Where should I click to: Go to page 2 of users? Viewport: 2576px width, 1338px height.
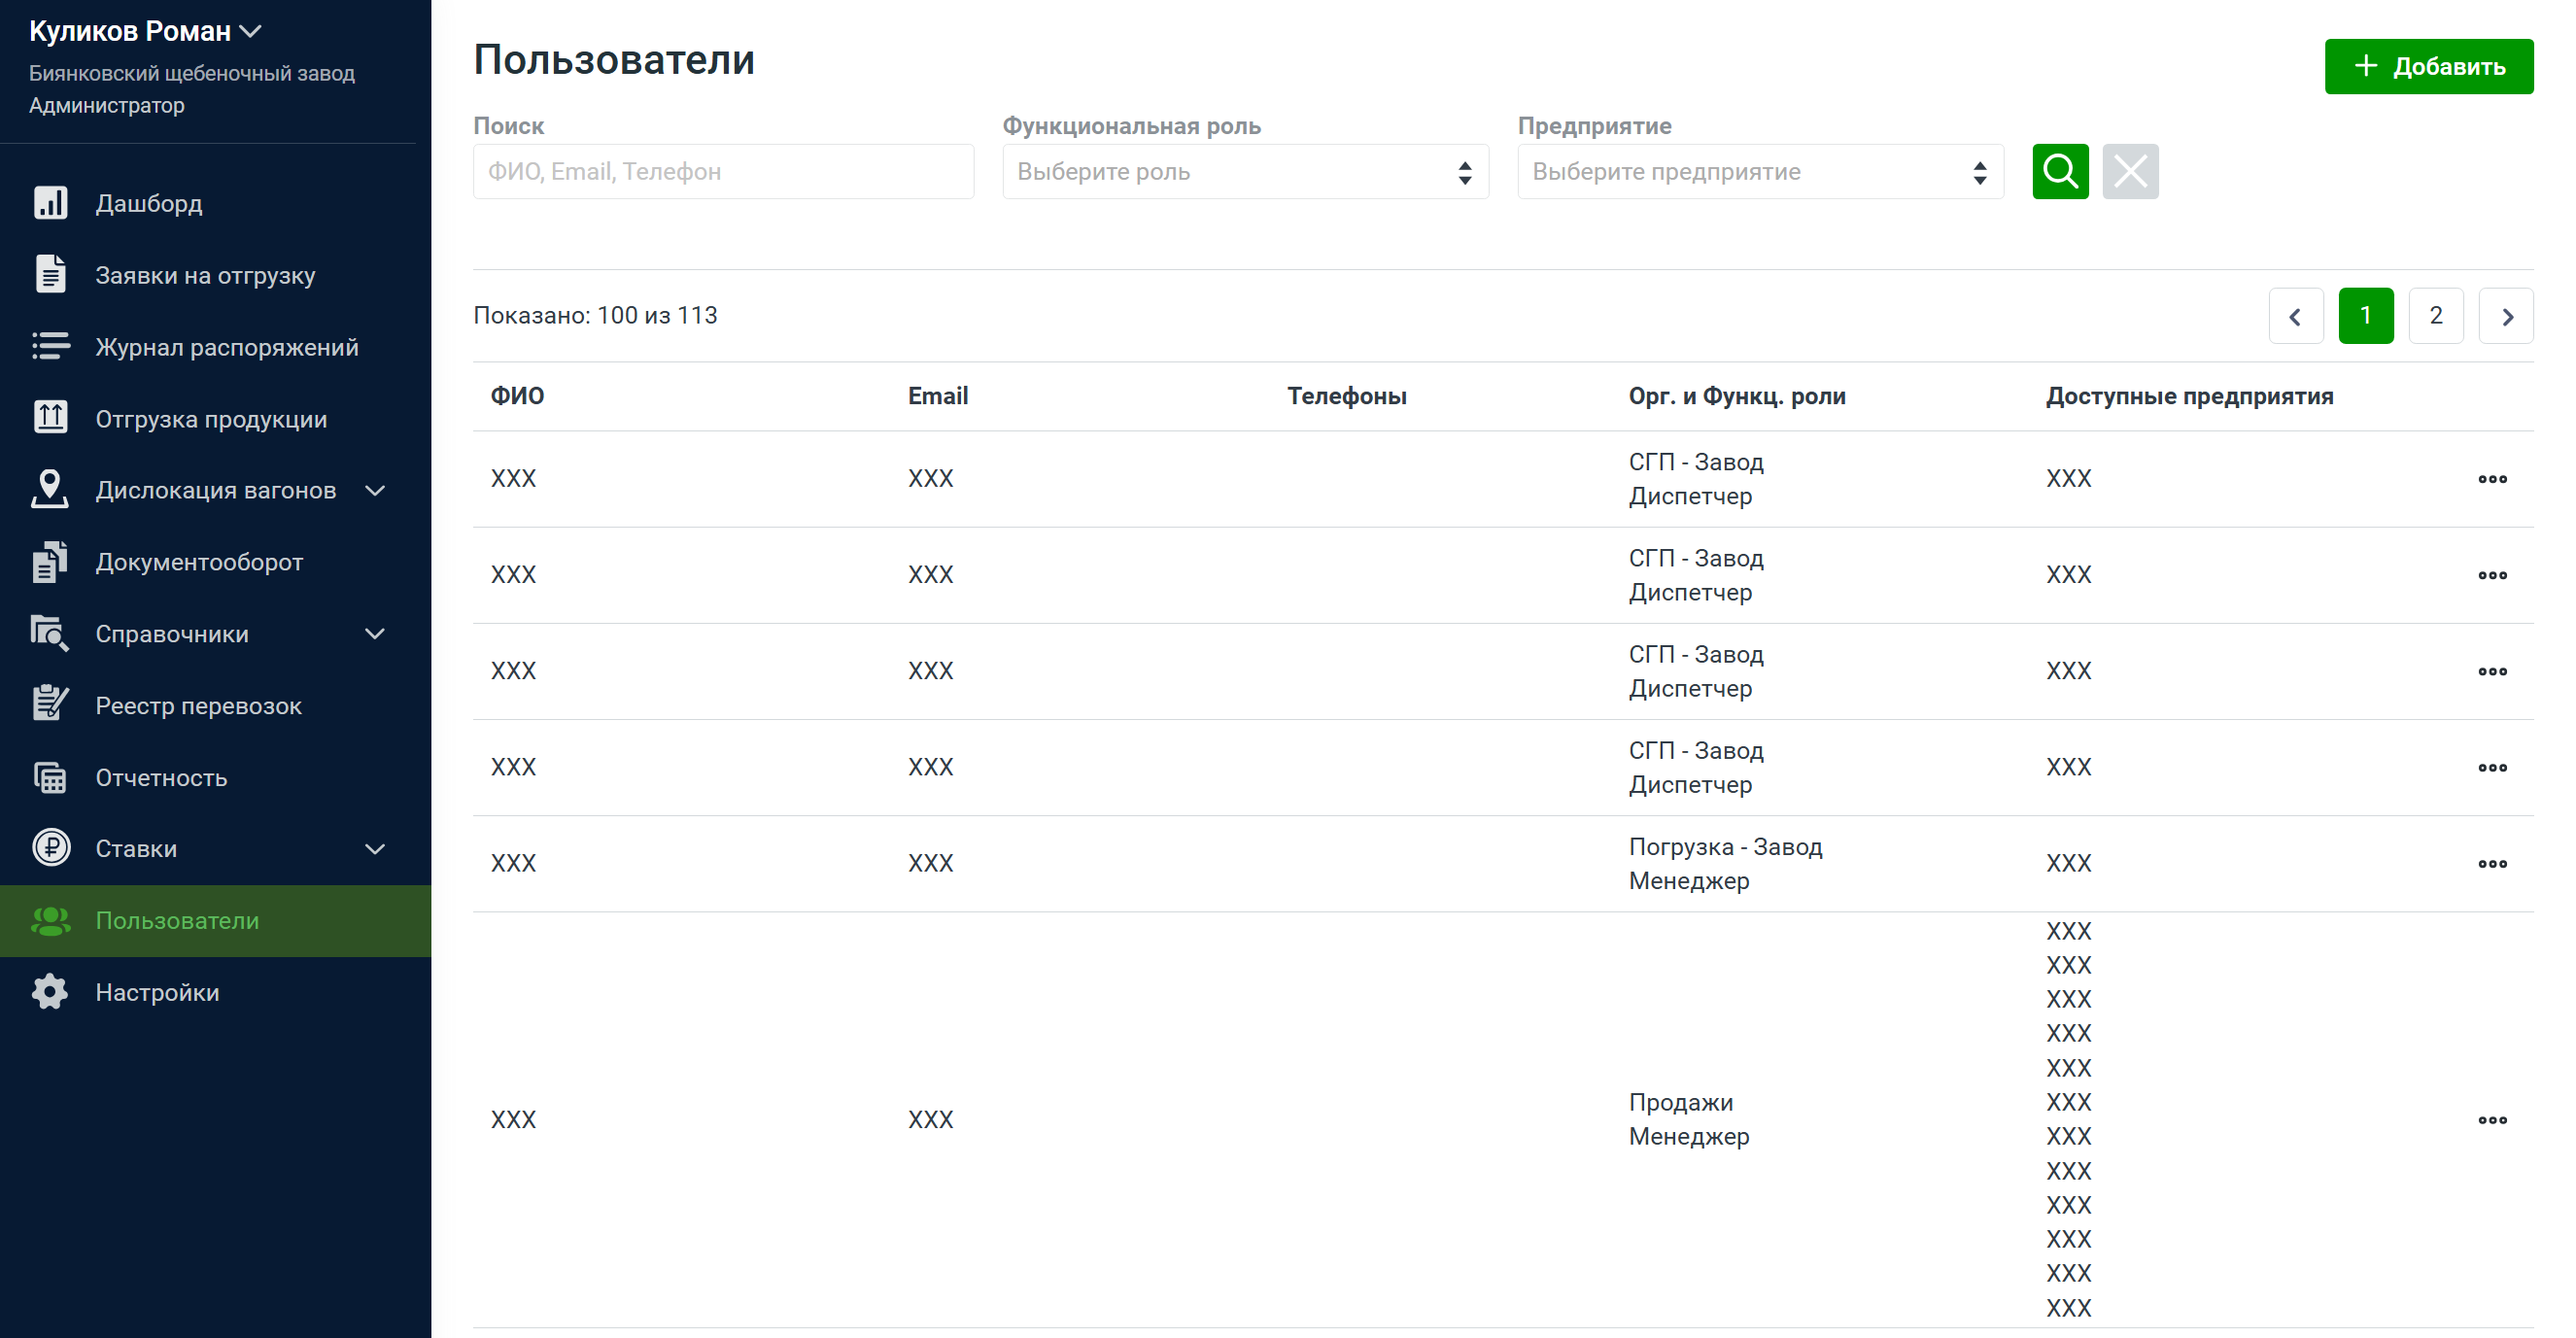click(2436, 316)
